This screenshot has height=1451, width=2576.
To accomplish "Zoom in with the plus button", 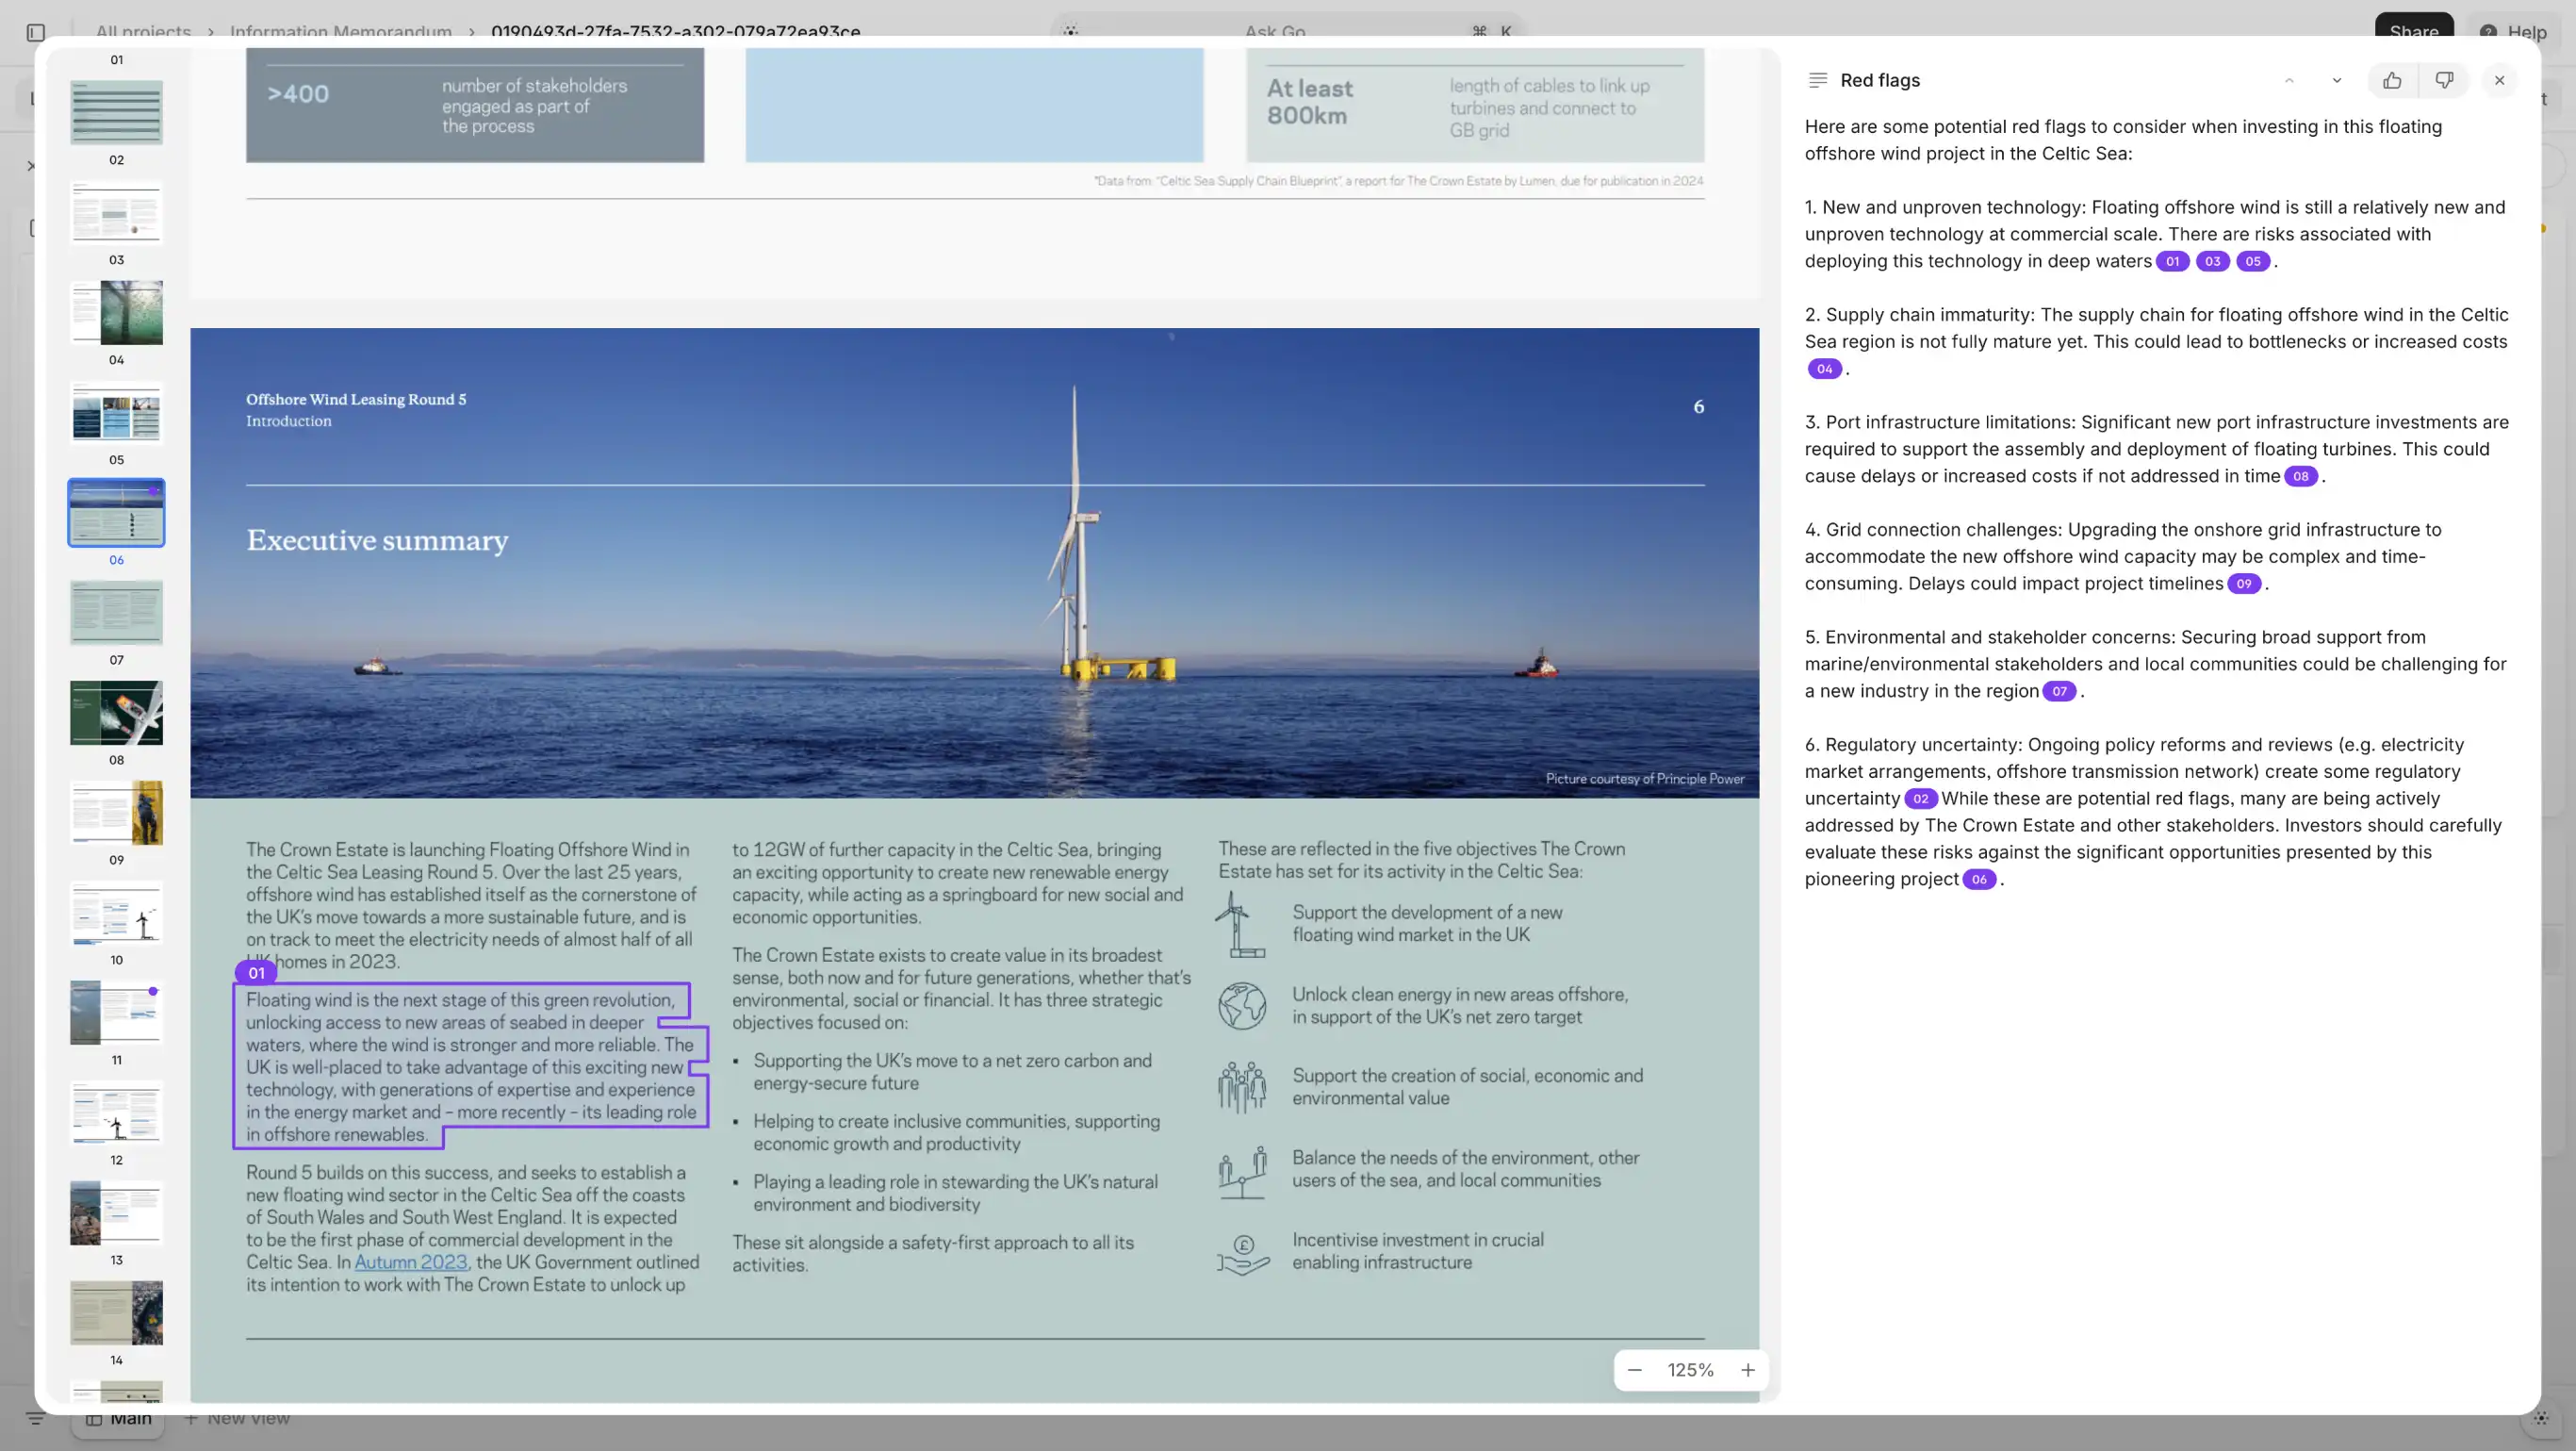I will point(1748,1370).
